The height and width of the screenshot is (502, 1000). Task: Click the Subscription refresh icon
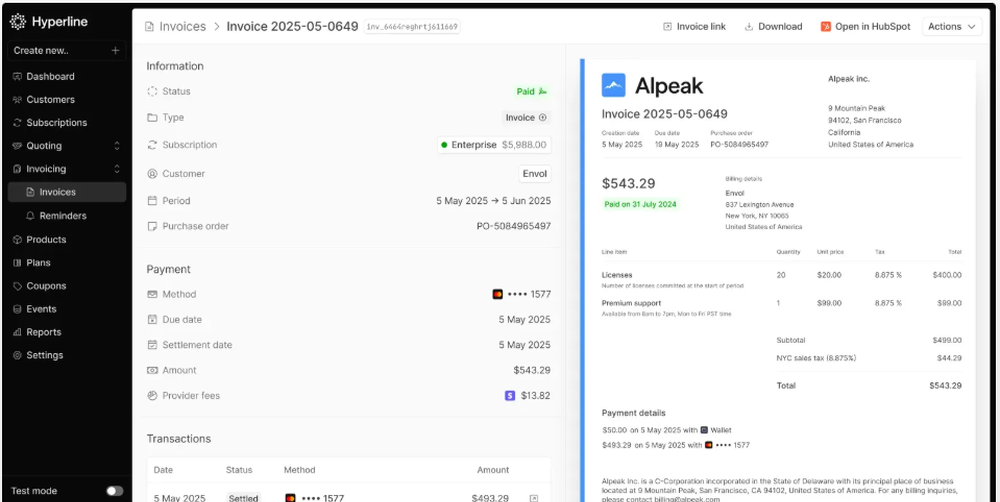pos(152,145)
